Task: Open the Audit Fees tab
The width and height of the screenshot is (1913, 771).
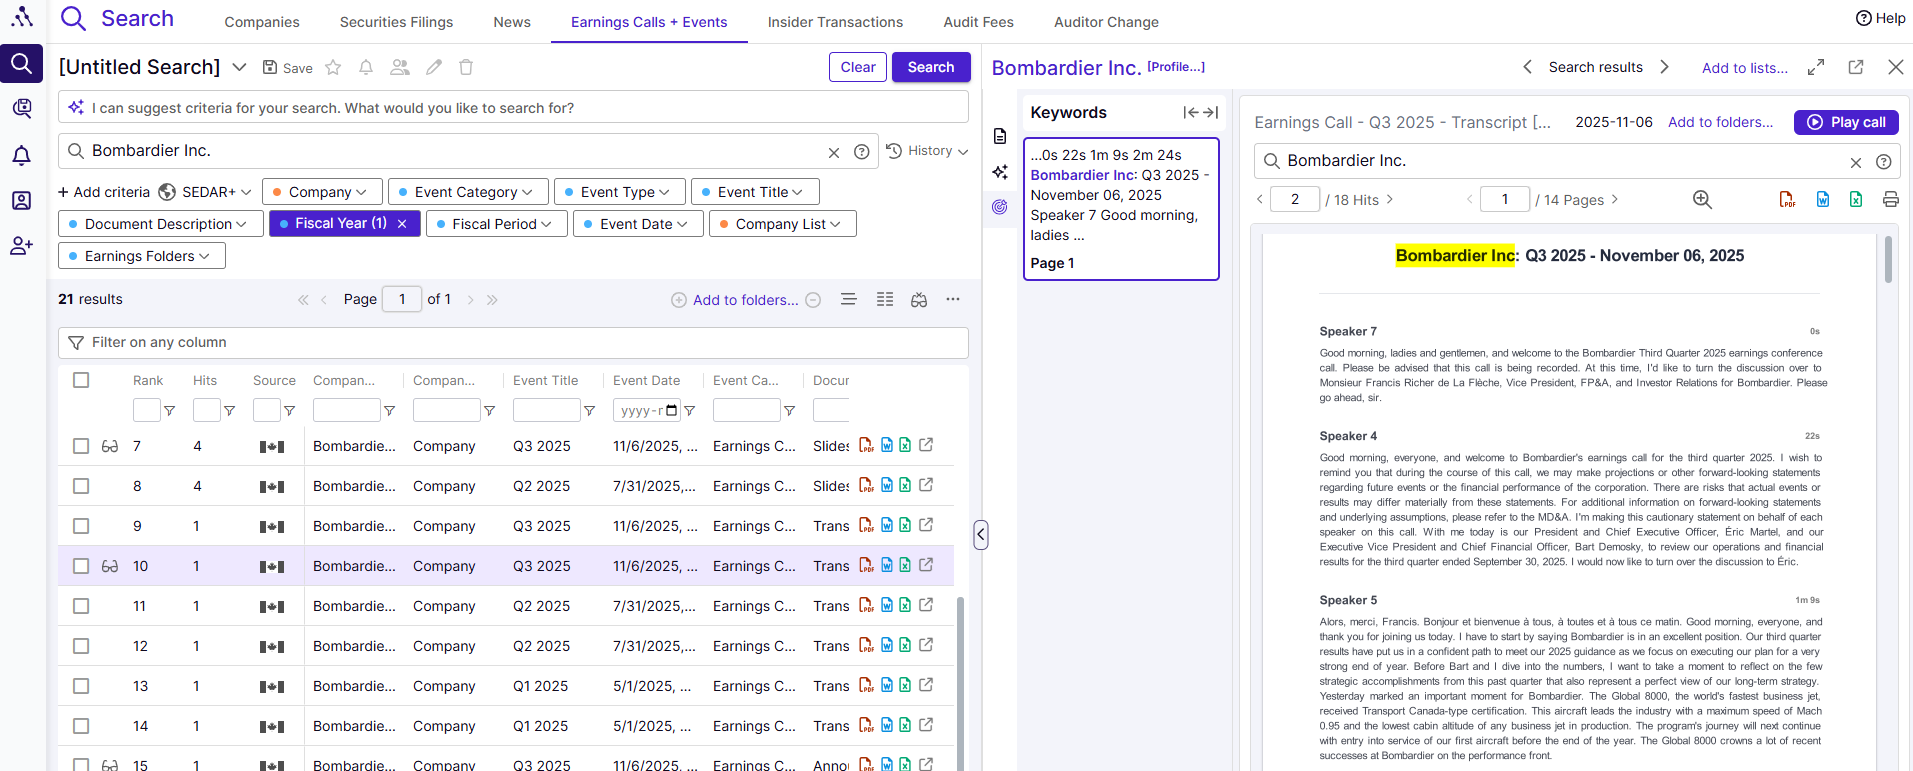Action: [978, 22]
